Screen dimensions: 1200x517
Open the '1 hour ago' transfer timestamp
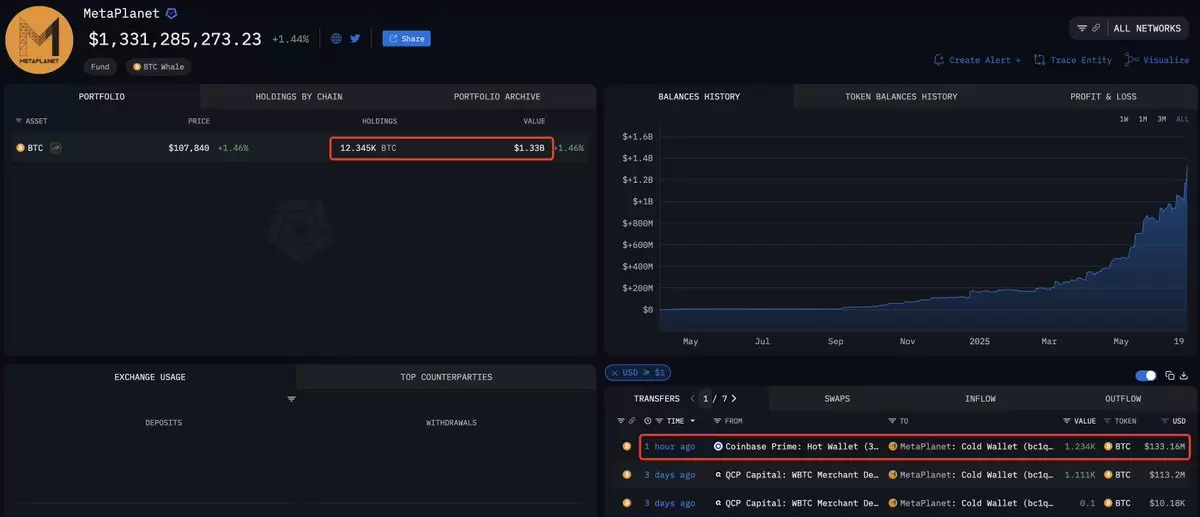click(670, 446)
